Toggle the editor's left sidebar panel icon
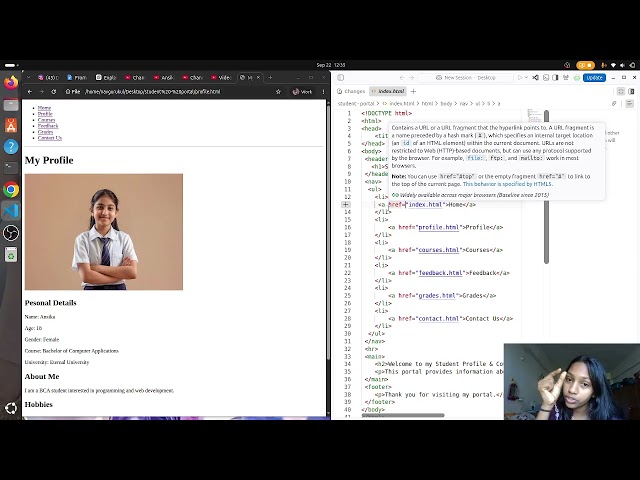Image resolution: width=640 pixels, height=480 pixels. [x=341, y=78]
